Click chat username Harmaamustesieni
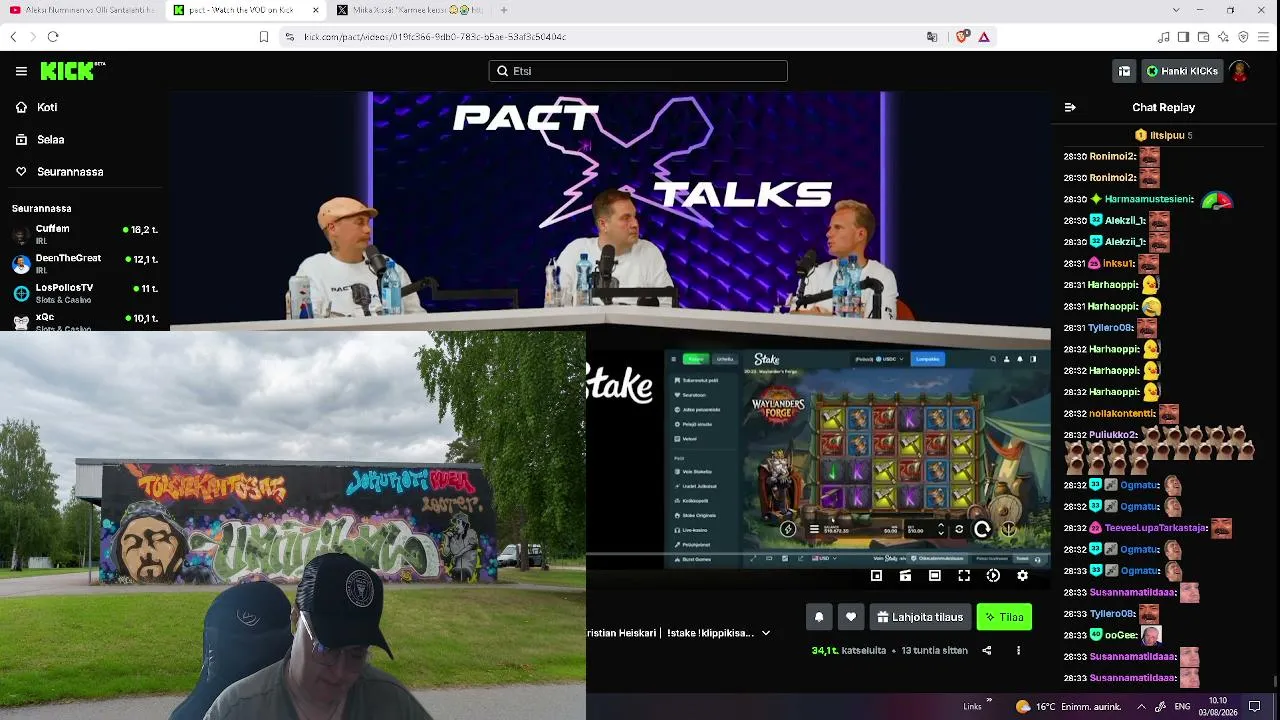 point(1148,199)
